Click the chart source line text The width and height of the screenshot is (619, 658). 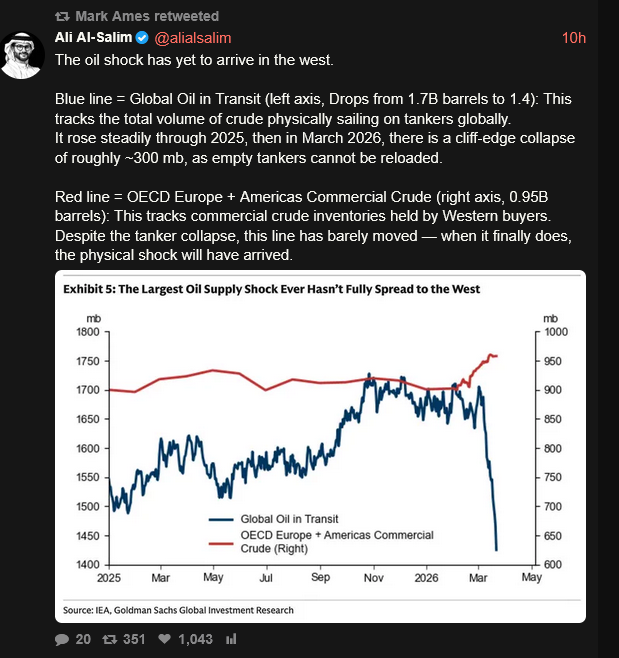coord(178,609)
